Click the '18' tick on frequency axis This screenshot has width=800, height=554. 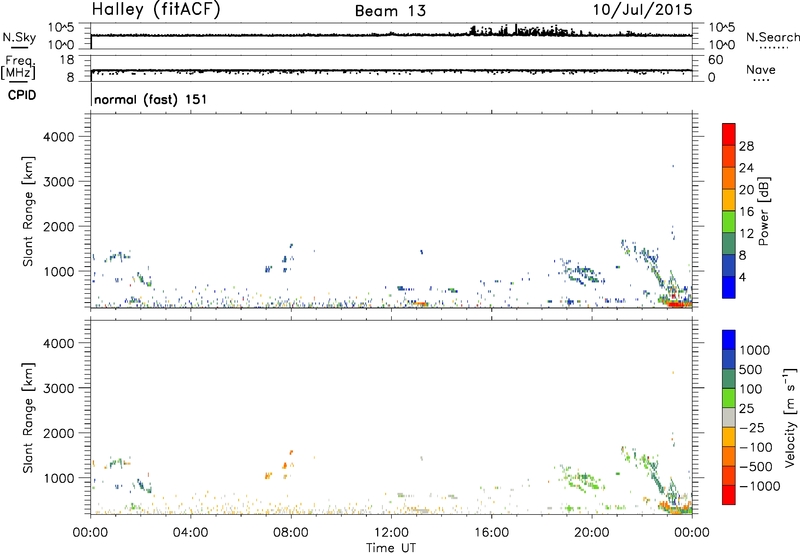tap(67, 60)
